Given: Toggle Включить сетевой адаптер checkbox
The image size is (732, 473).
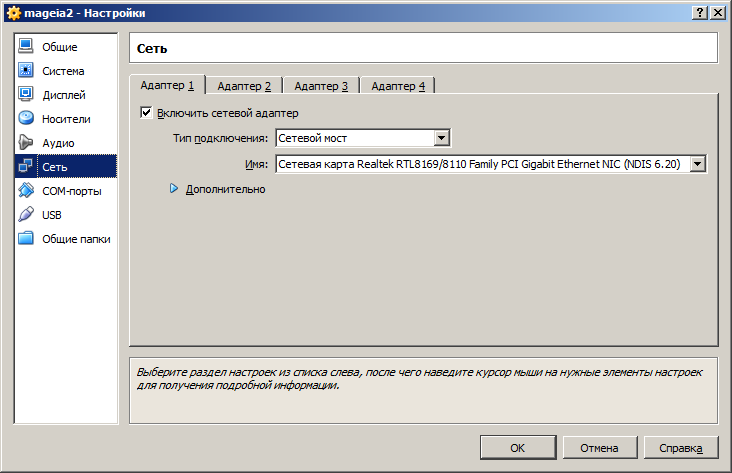Looking at the screenshot, I should coord(146,113).
